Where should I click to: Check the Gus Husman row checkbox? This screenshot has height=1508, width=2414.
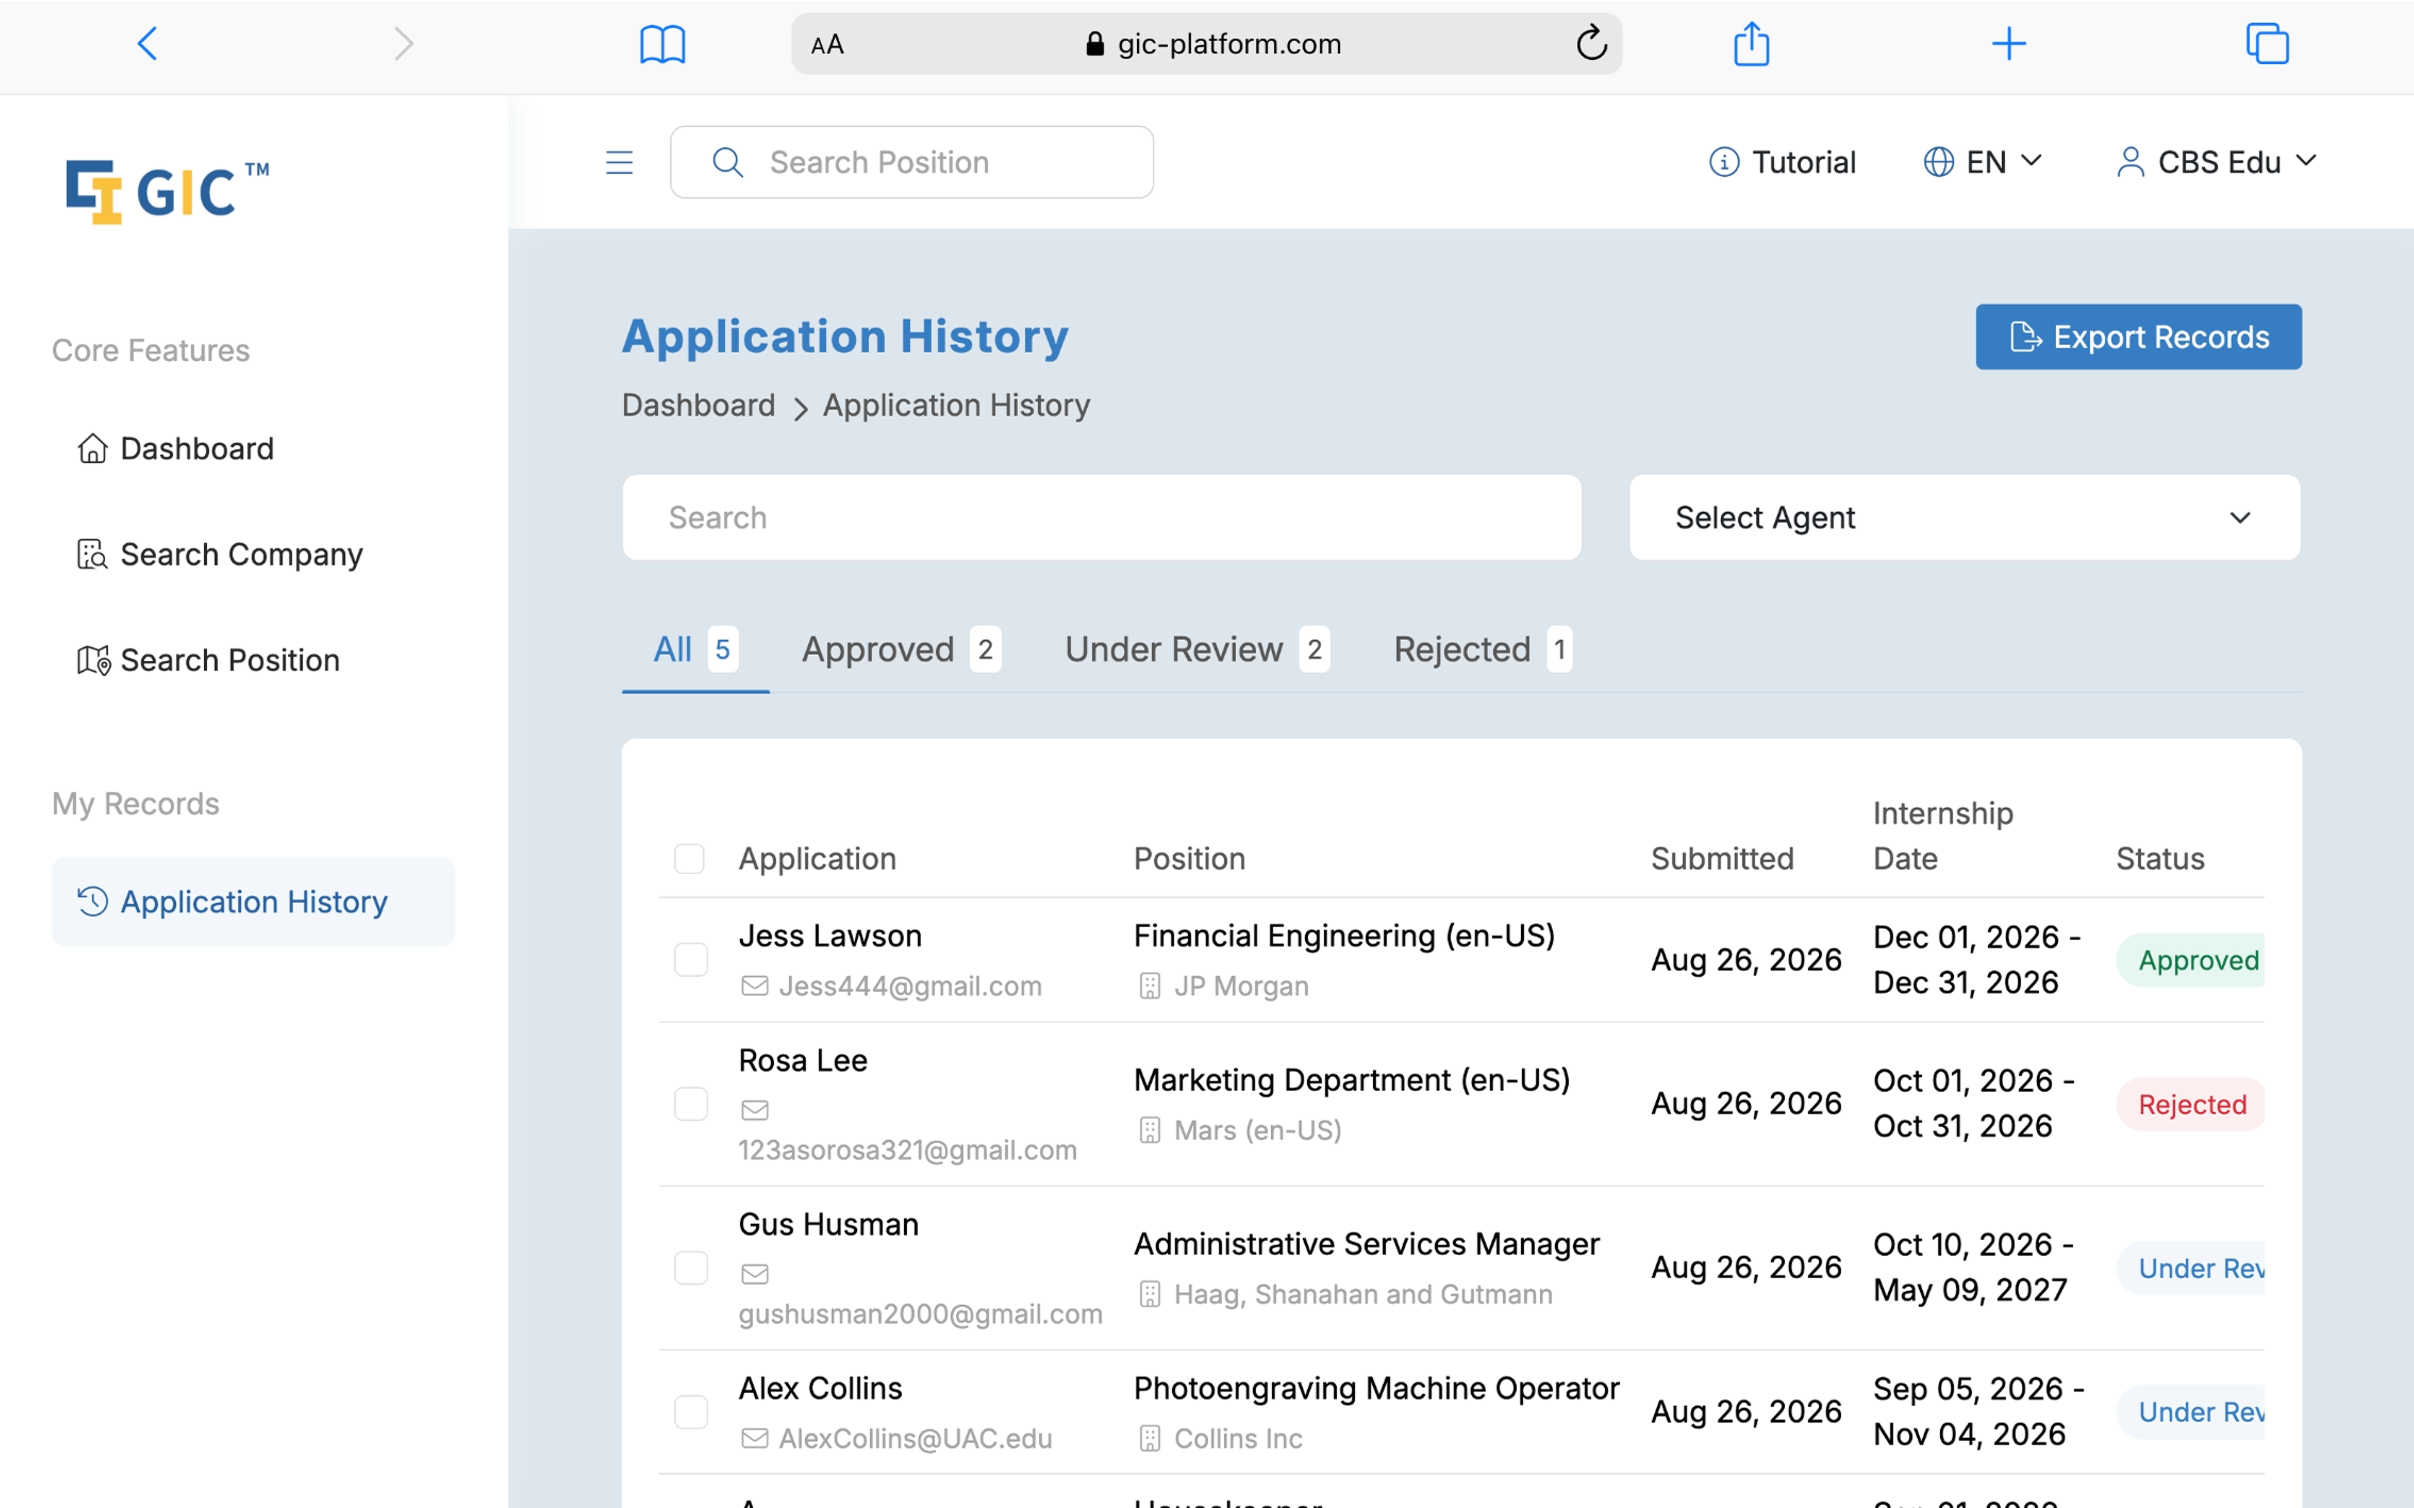click(x=690, y=1268)
